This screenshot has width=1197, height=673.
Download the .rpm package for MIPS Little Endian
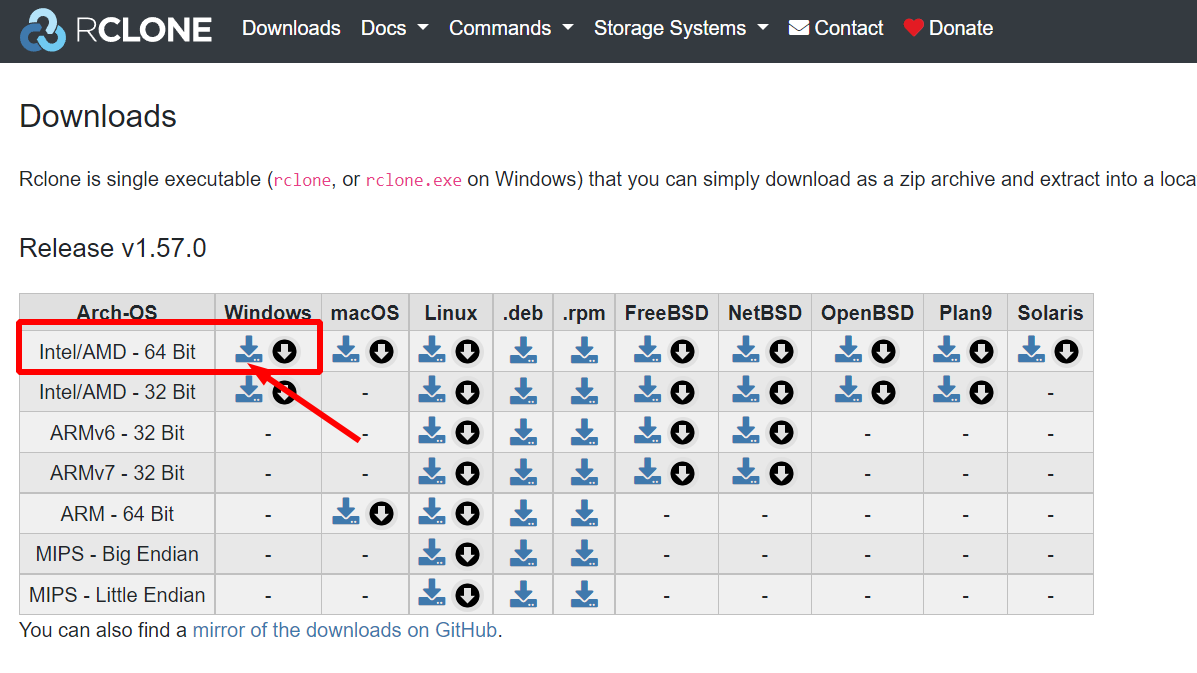click(585, 594)
